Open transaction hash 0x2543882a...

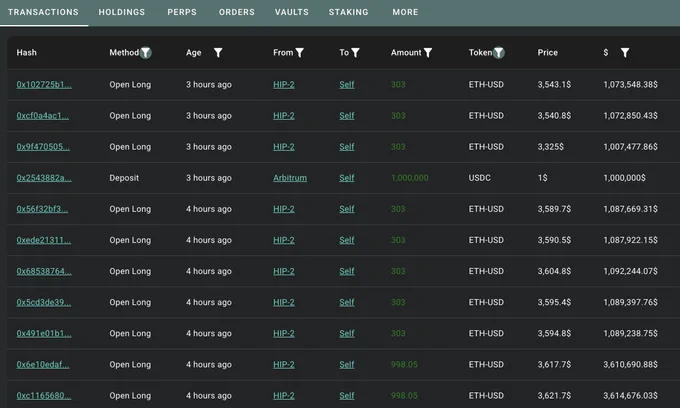click(44, 178)
